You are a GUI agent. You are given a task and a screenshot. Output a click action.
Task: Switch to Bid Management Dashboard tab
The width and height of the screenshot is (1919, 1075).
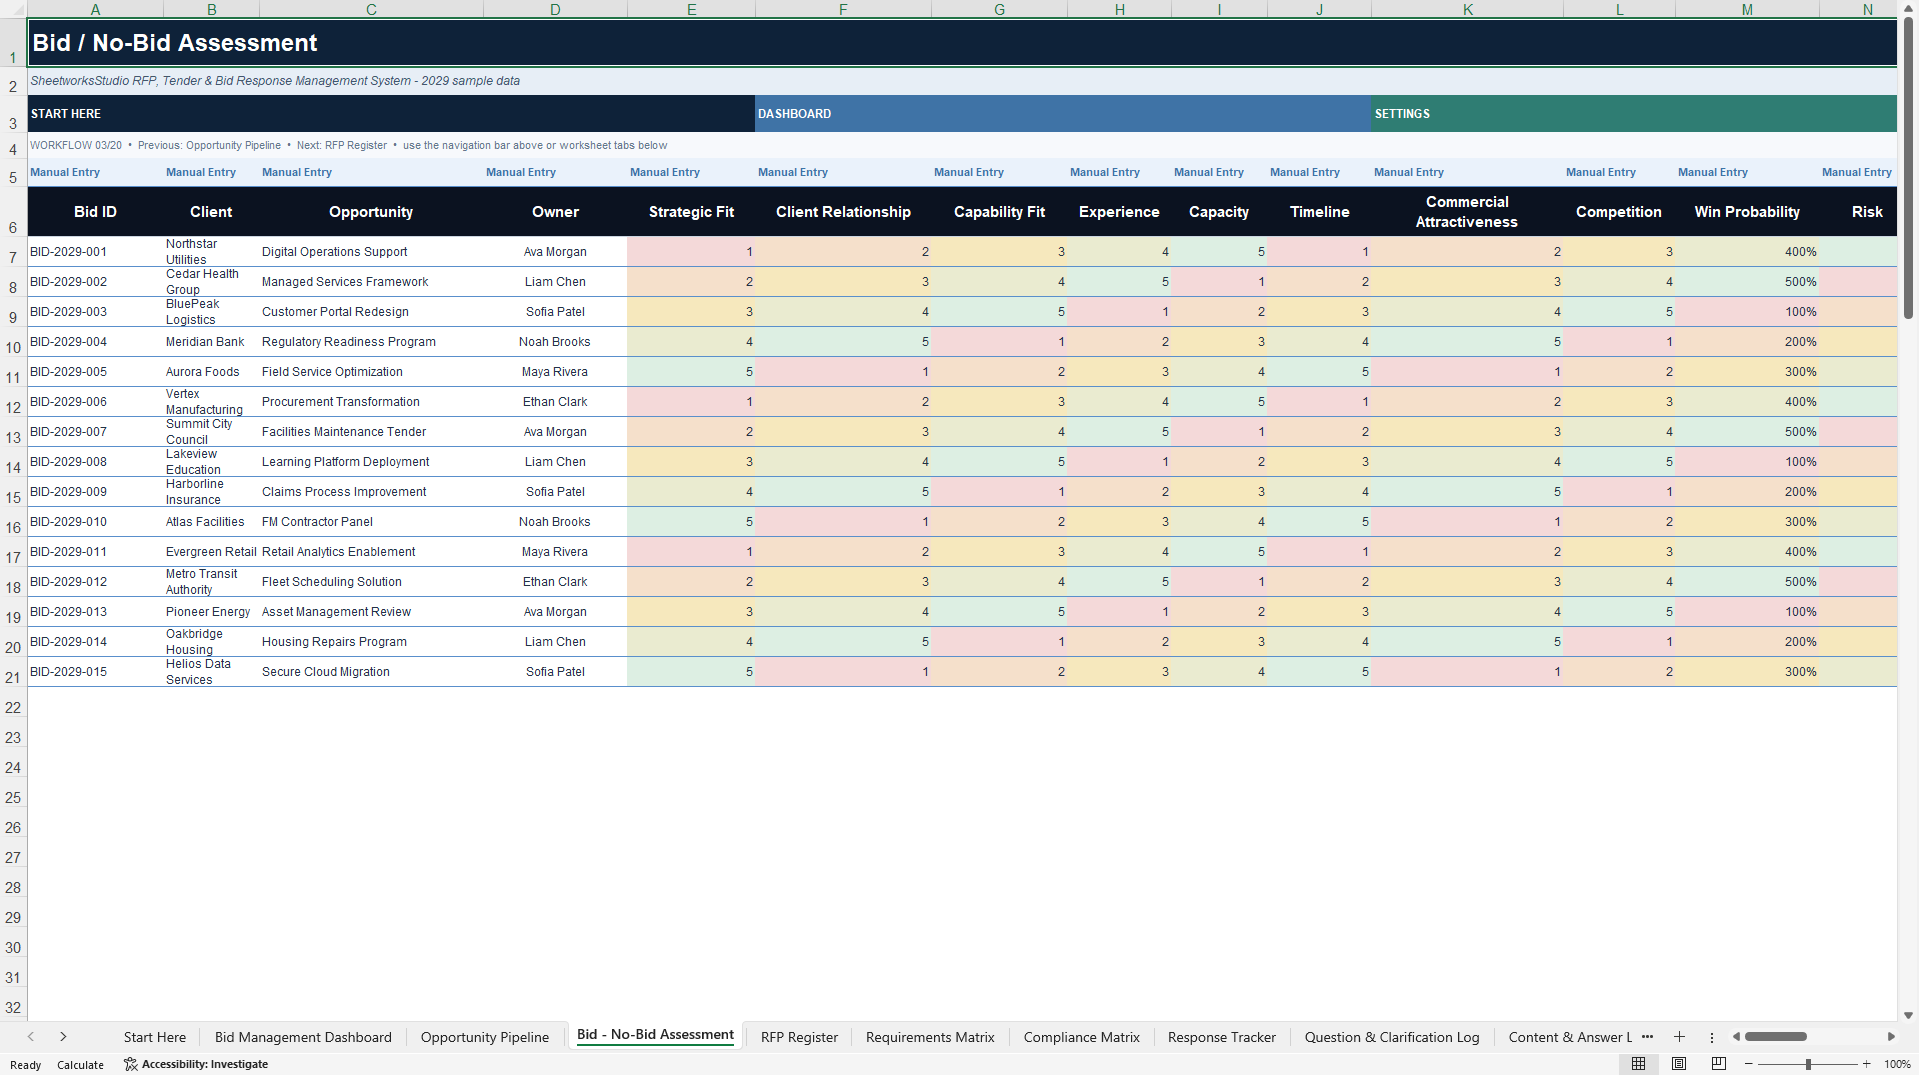303,1037
